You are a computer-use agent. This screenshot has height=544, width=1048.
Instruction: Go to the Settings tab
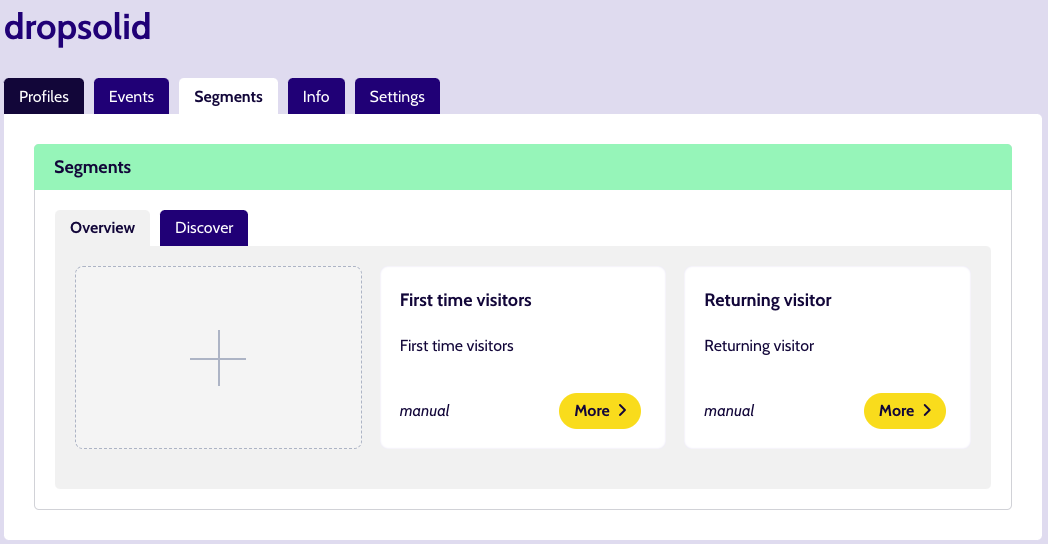coord(397,96)
